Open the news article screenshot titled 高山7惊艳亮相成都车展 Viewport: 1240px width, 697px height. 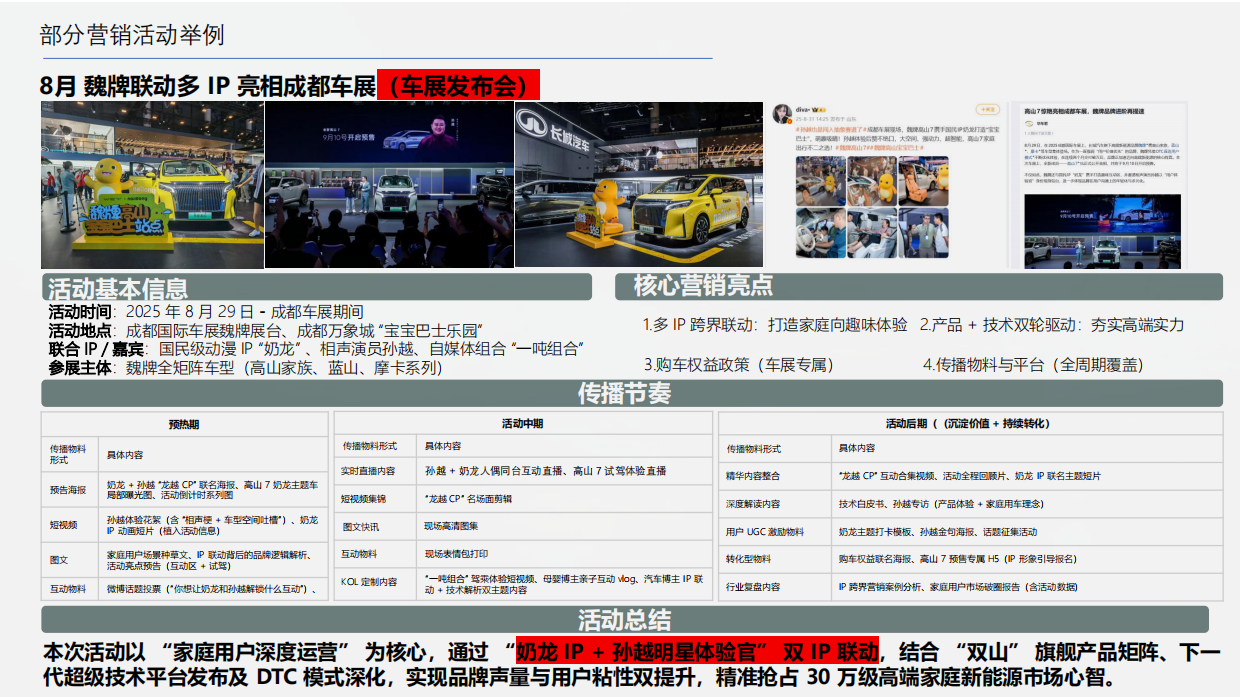click(x=1098, y=184)
